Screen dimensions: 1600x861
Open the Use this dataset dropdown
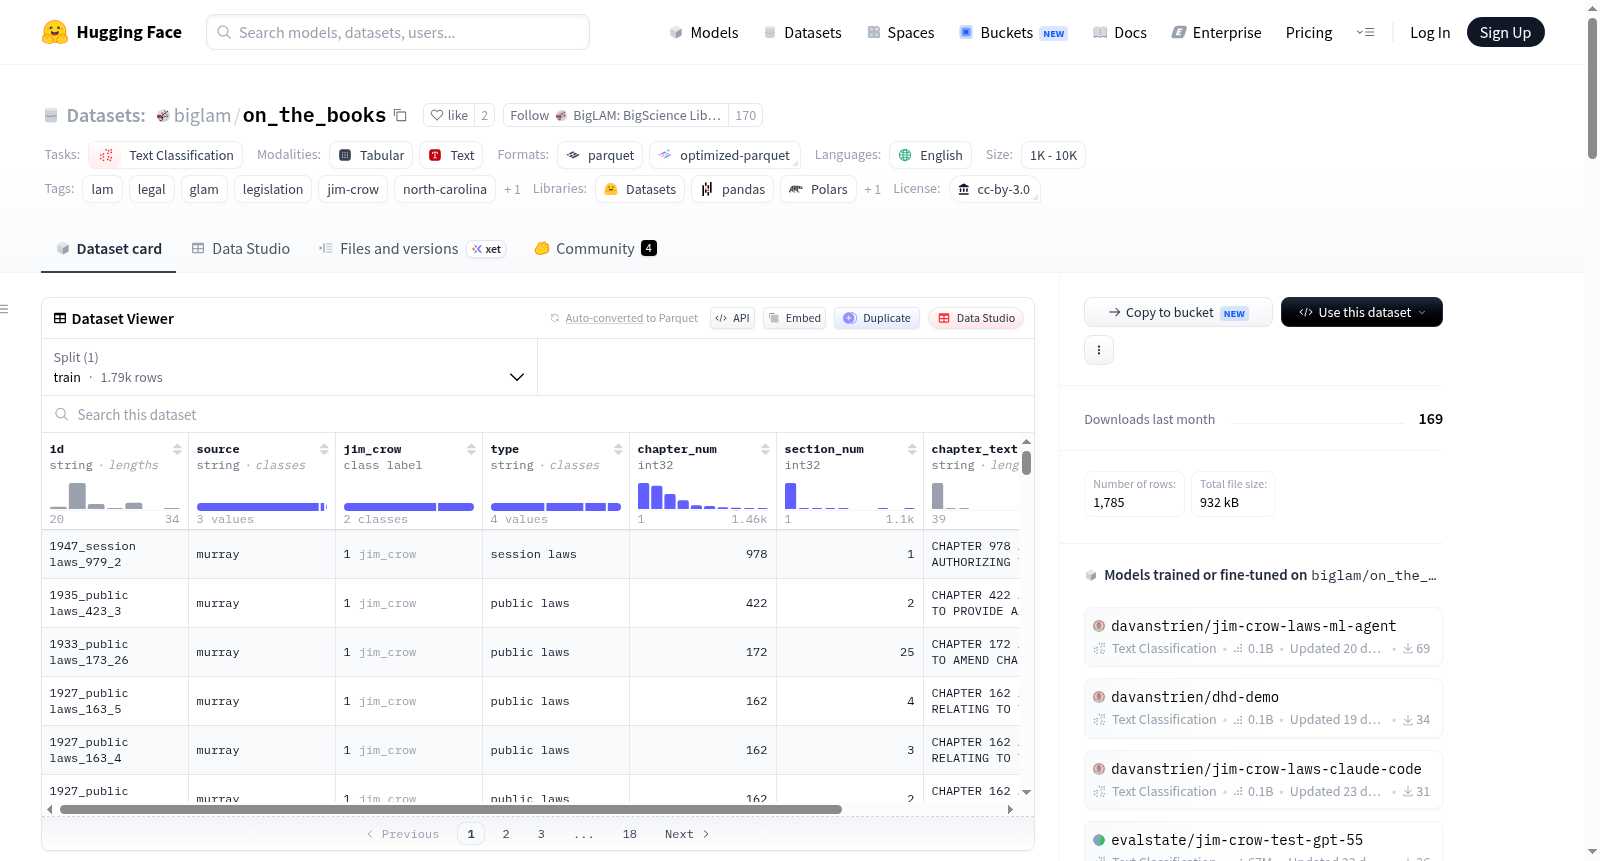pos(1362,312)
